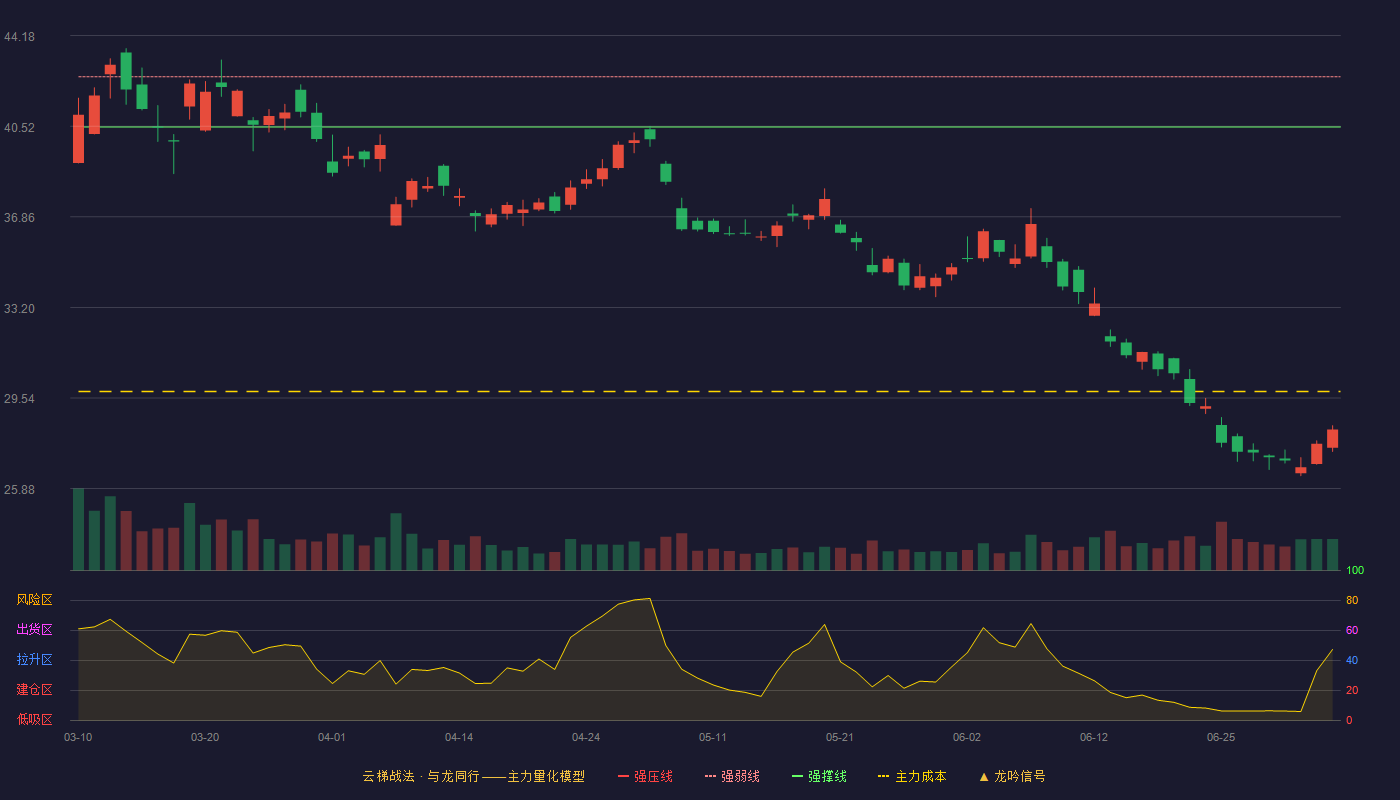Image resolution: width=1400 pixels, height=800 pixels.
Task: Click the 06-12 date label
Action: pyautogui.click(x=1094, y=737)
